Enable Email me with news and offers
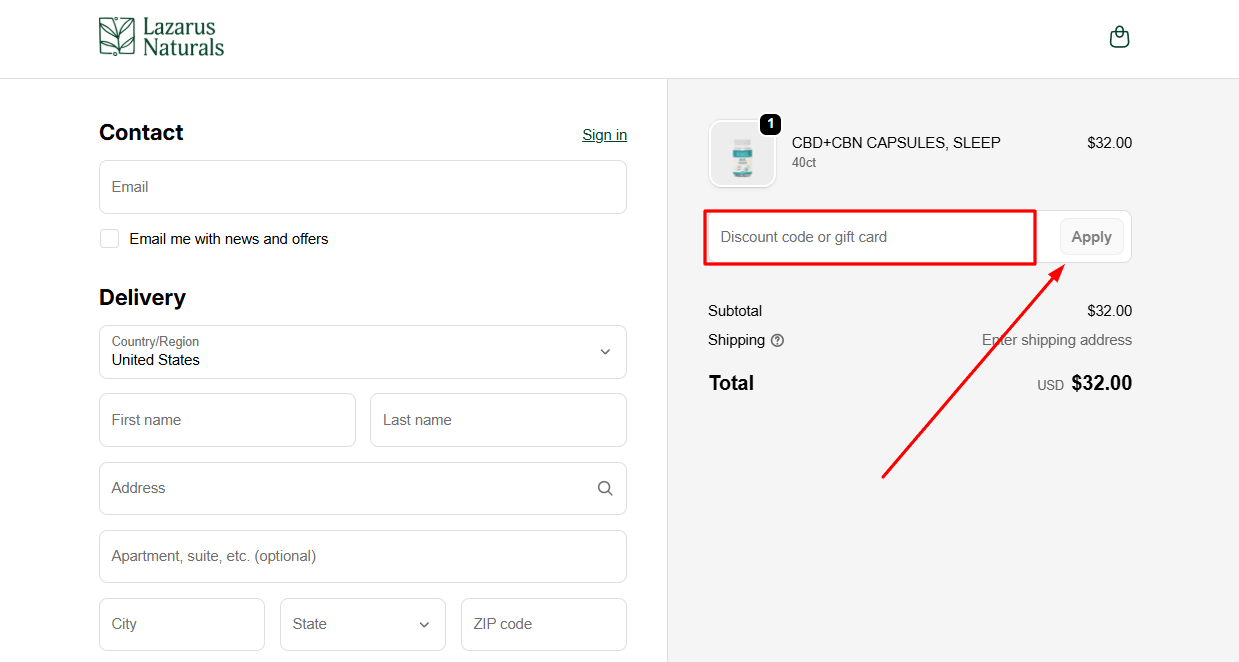 (110, 239)
